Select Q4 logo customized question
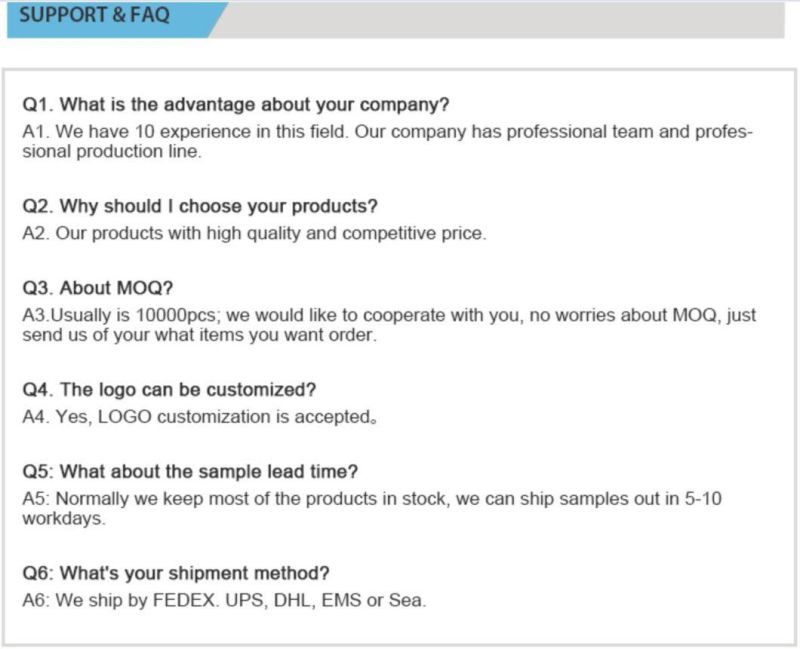Viewport: 800px width, 649px height. point(169,390)
